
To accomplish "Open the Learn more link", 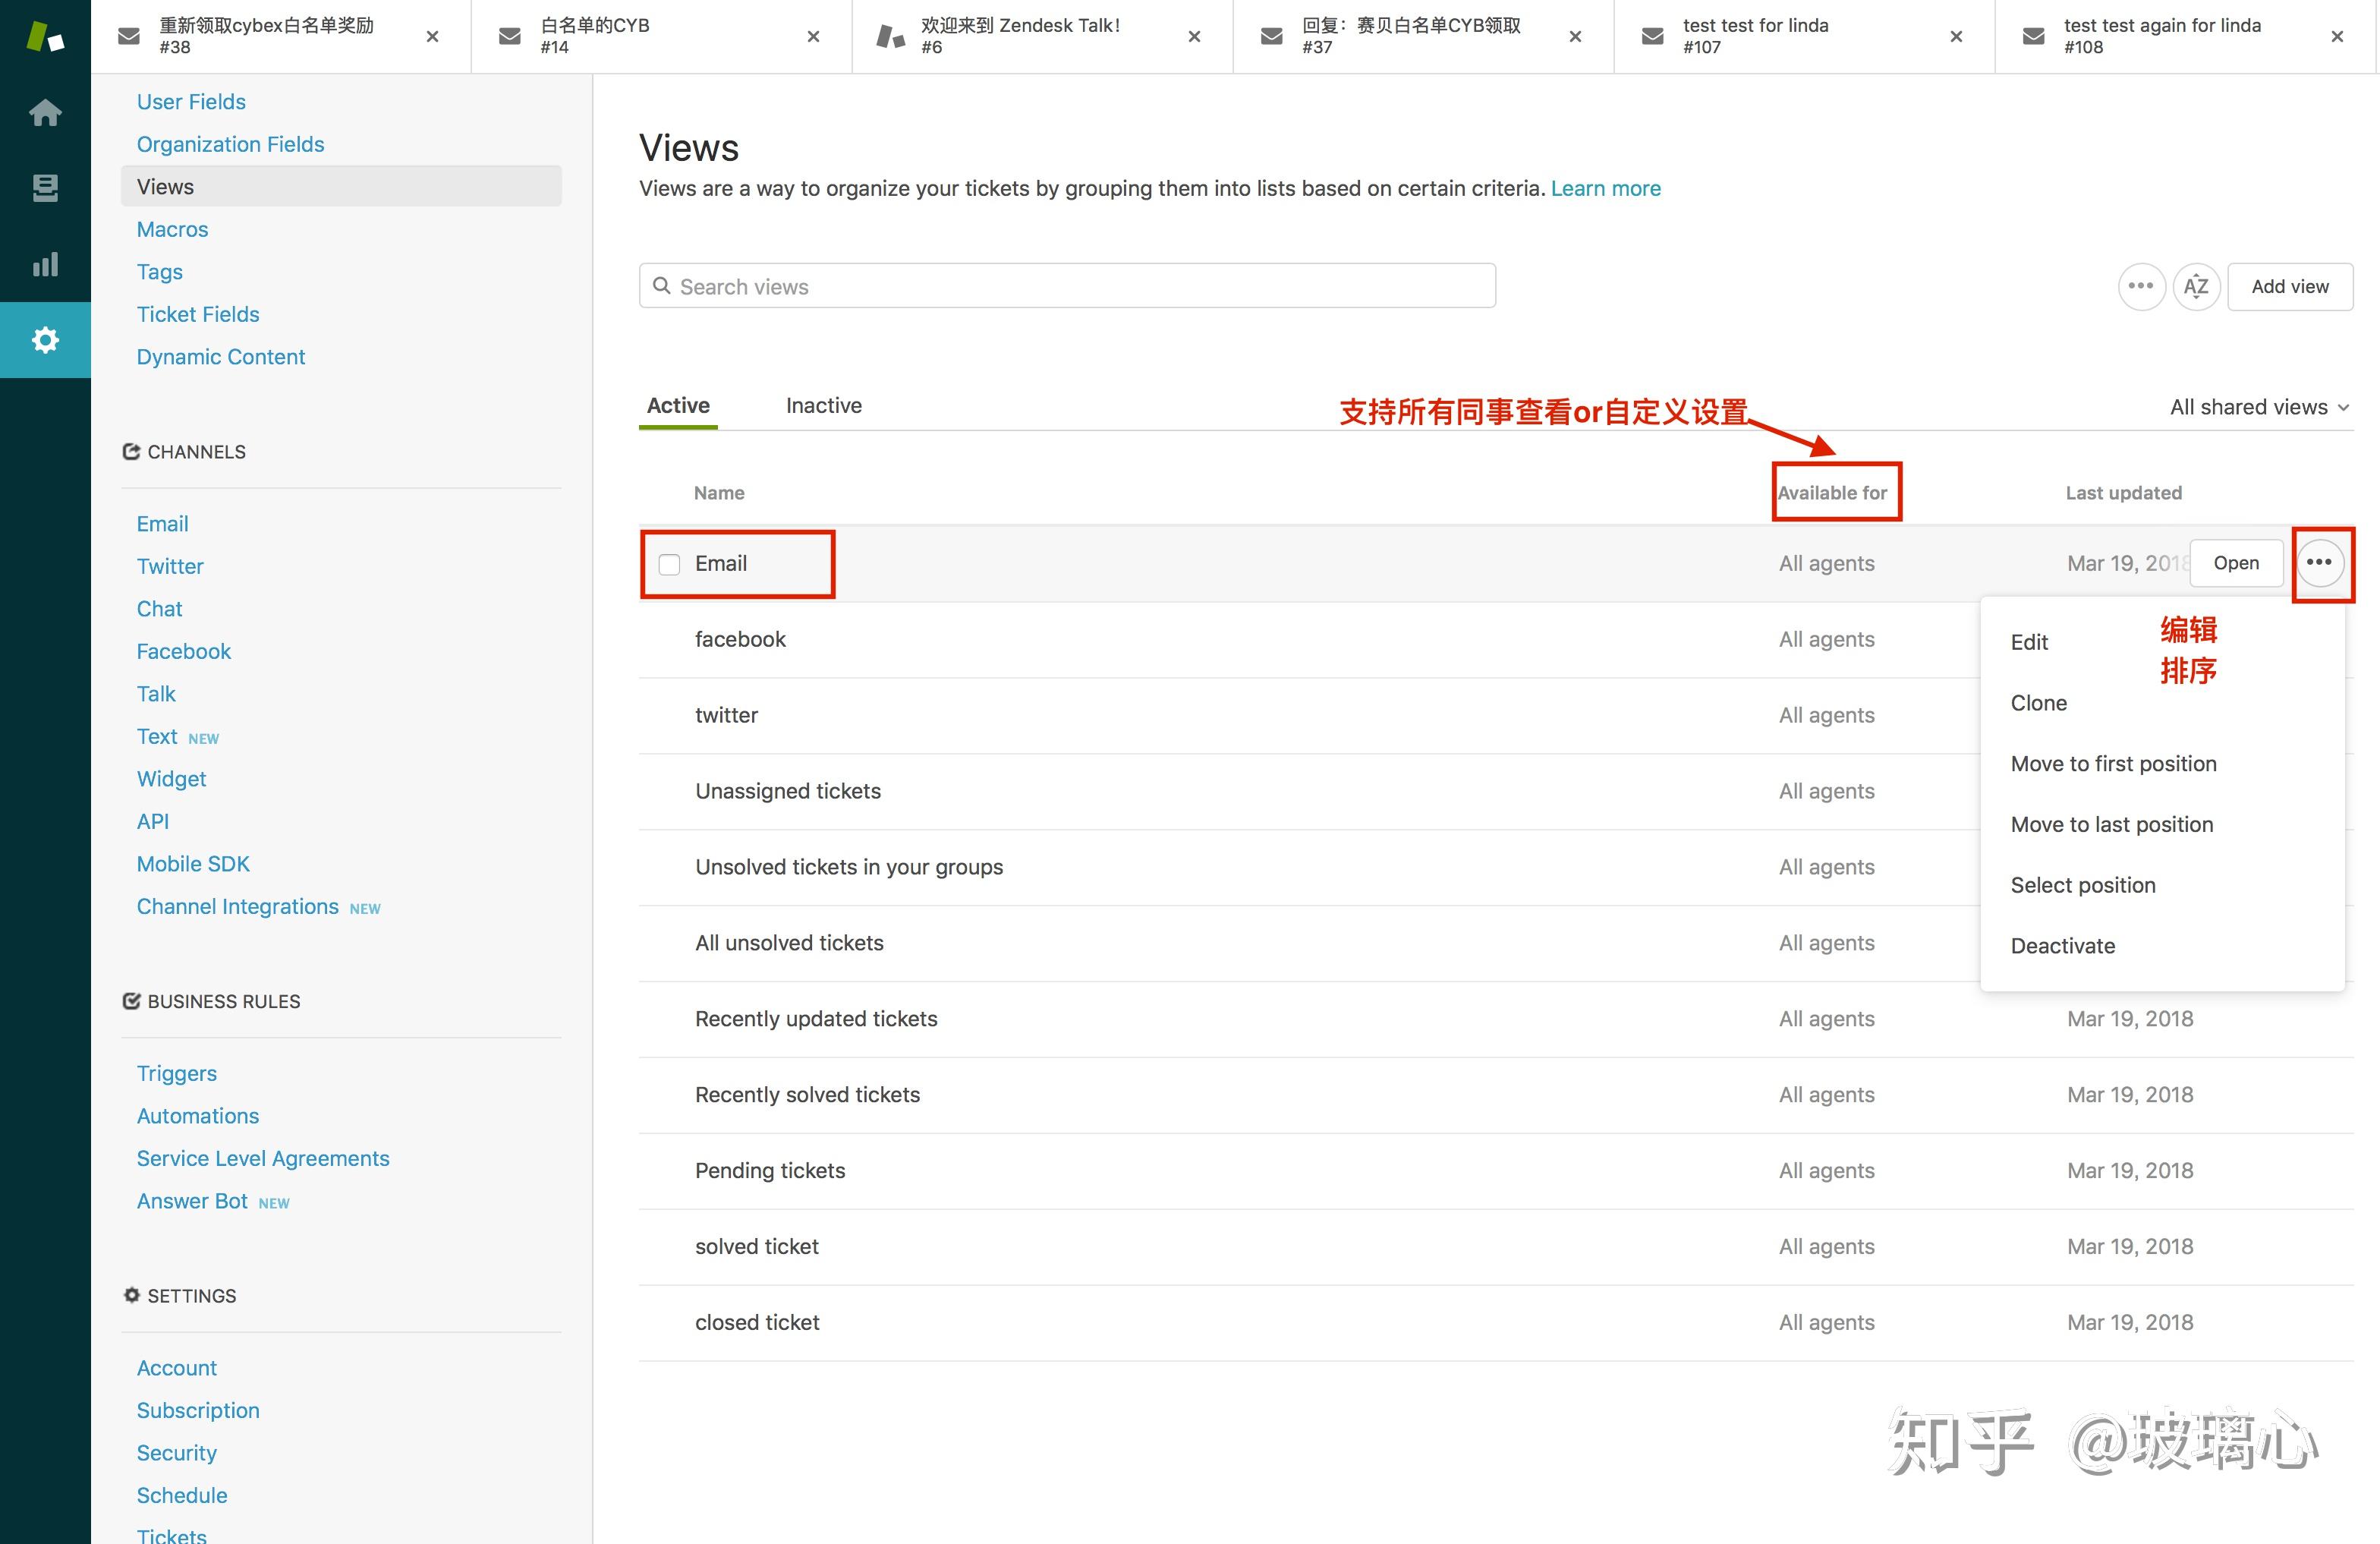I will pyautogui.click(x=1605, y=188).
